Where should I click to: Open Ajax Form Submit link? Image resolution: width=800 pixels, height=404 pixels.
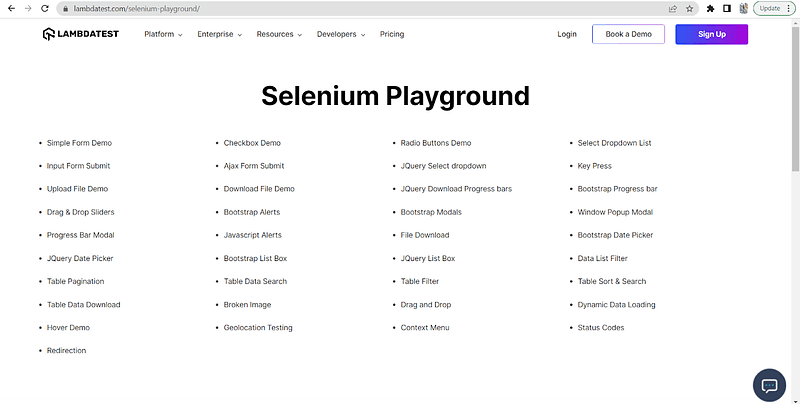(x=254, y=166)
